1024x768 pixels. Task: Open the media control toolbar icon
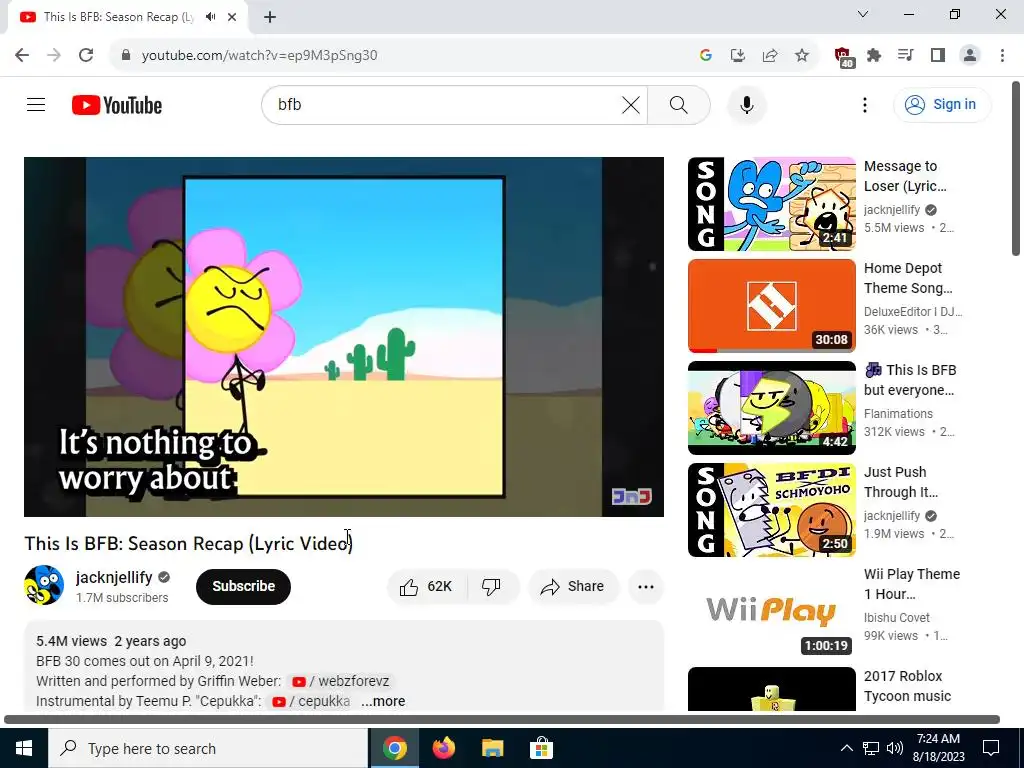tap(906, 55)
